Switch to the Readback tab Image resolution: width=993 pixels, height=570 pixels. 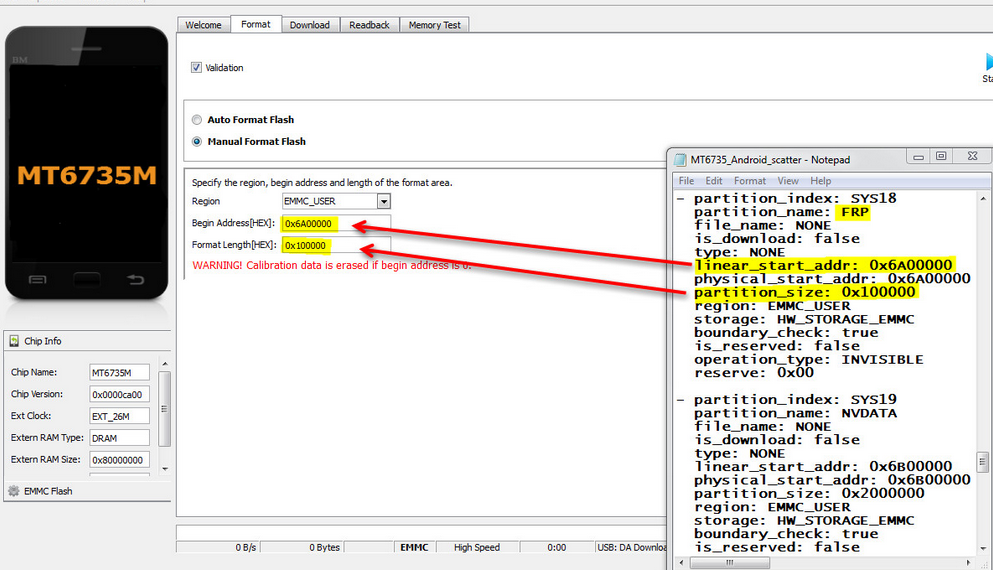(369, 25)
